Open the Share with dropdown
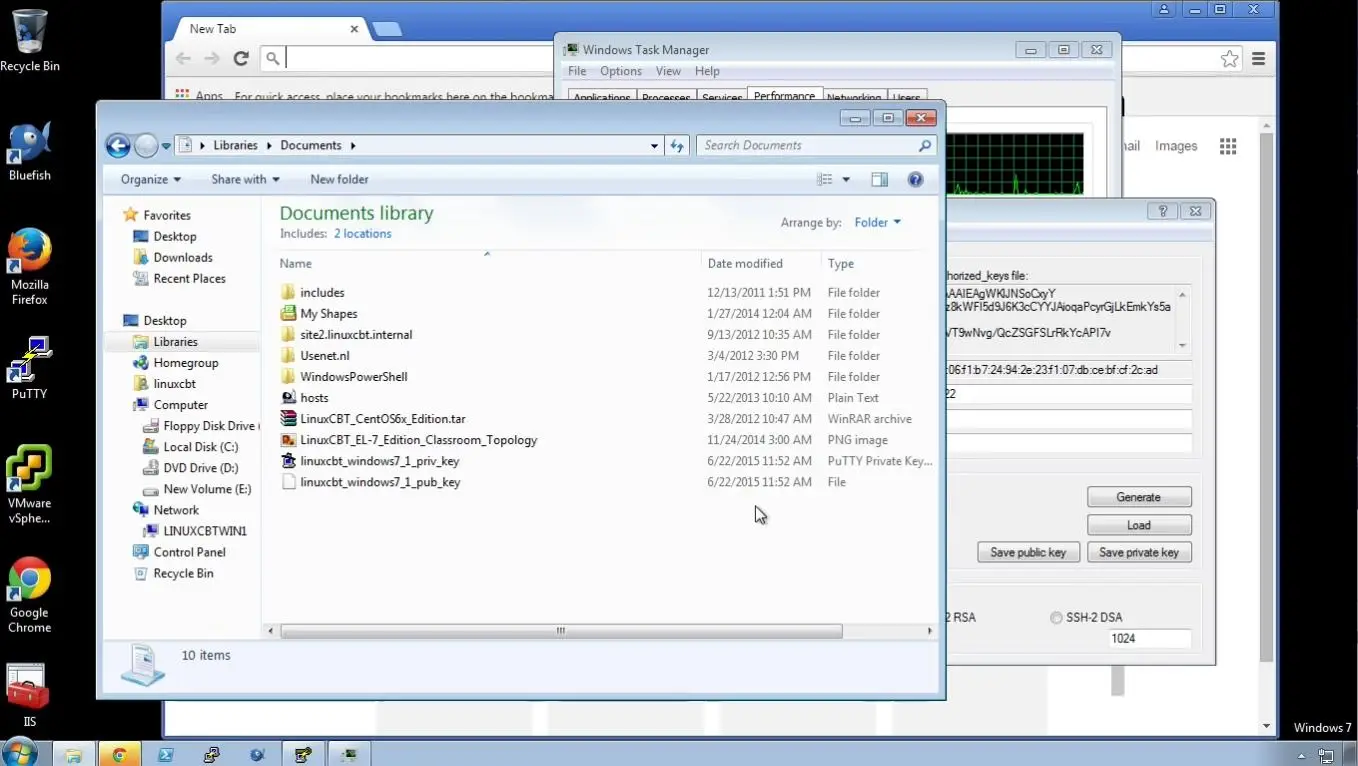Image resolution: width=1358 pixels, height=766 pixels. (245, 180)
